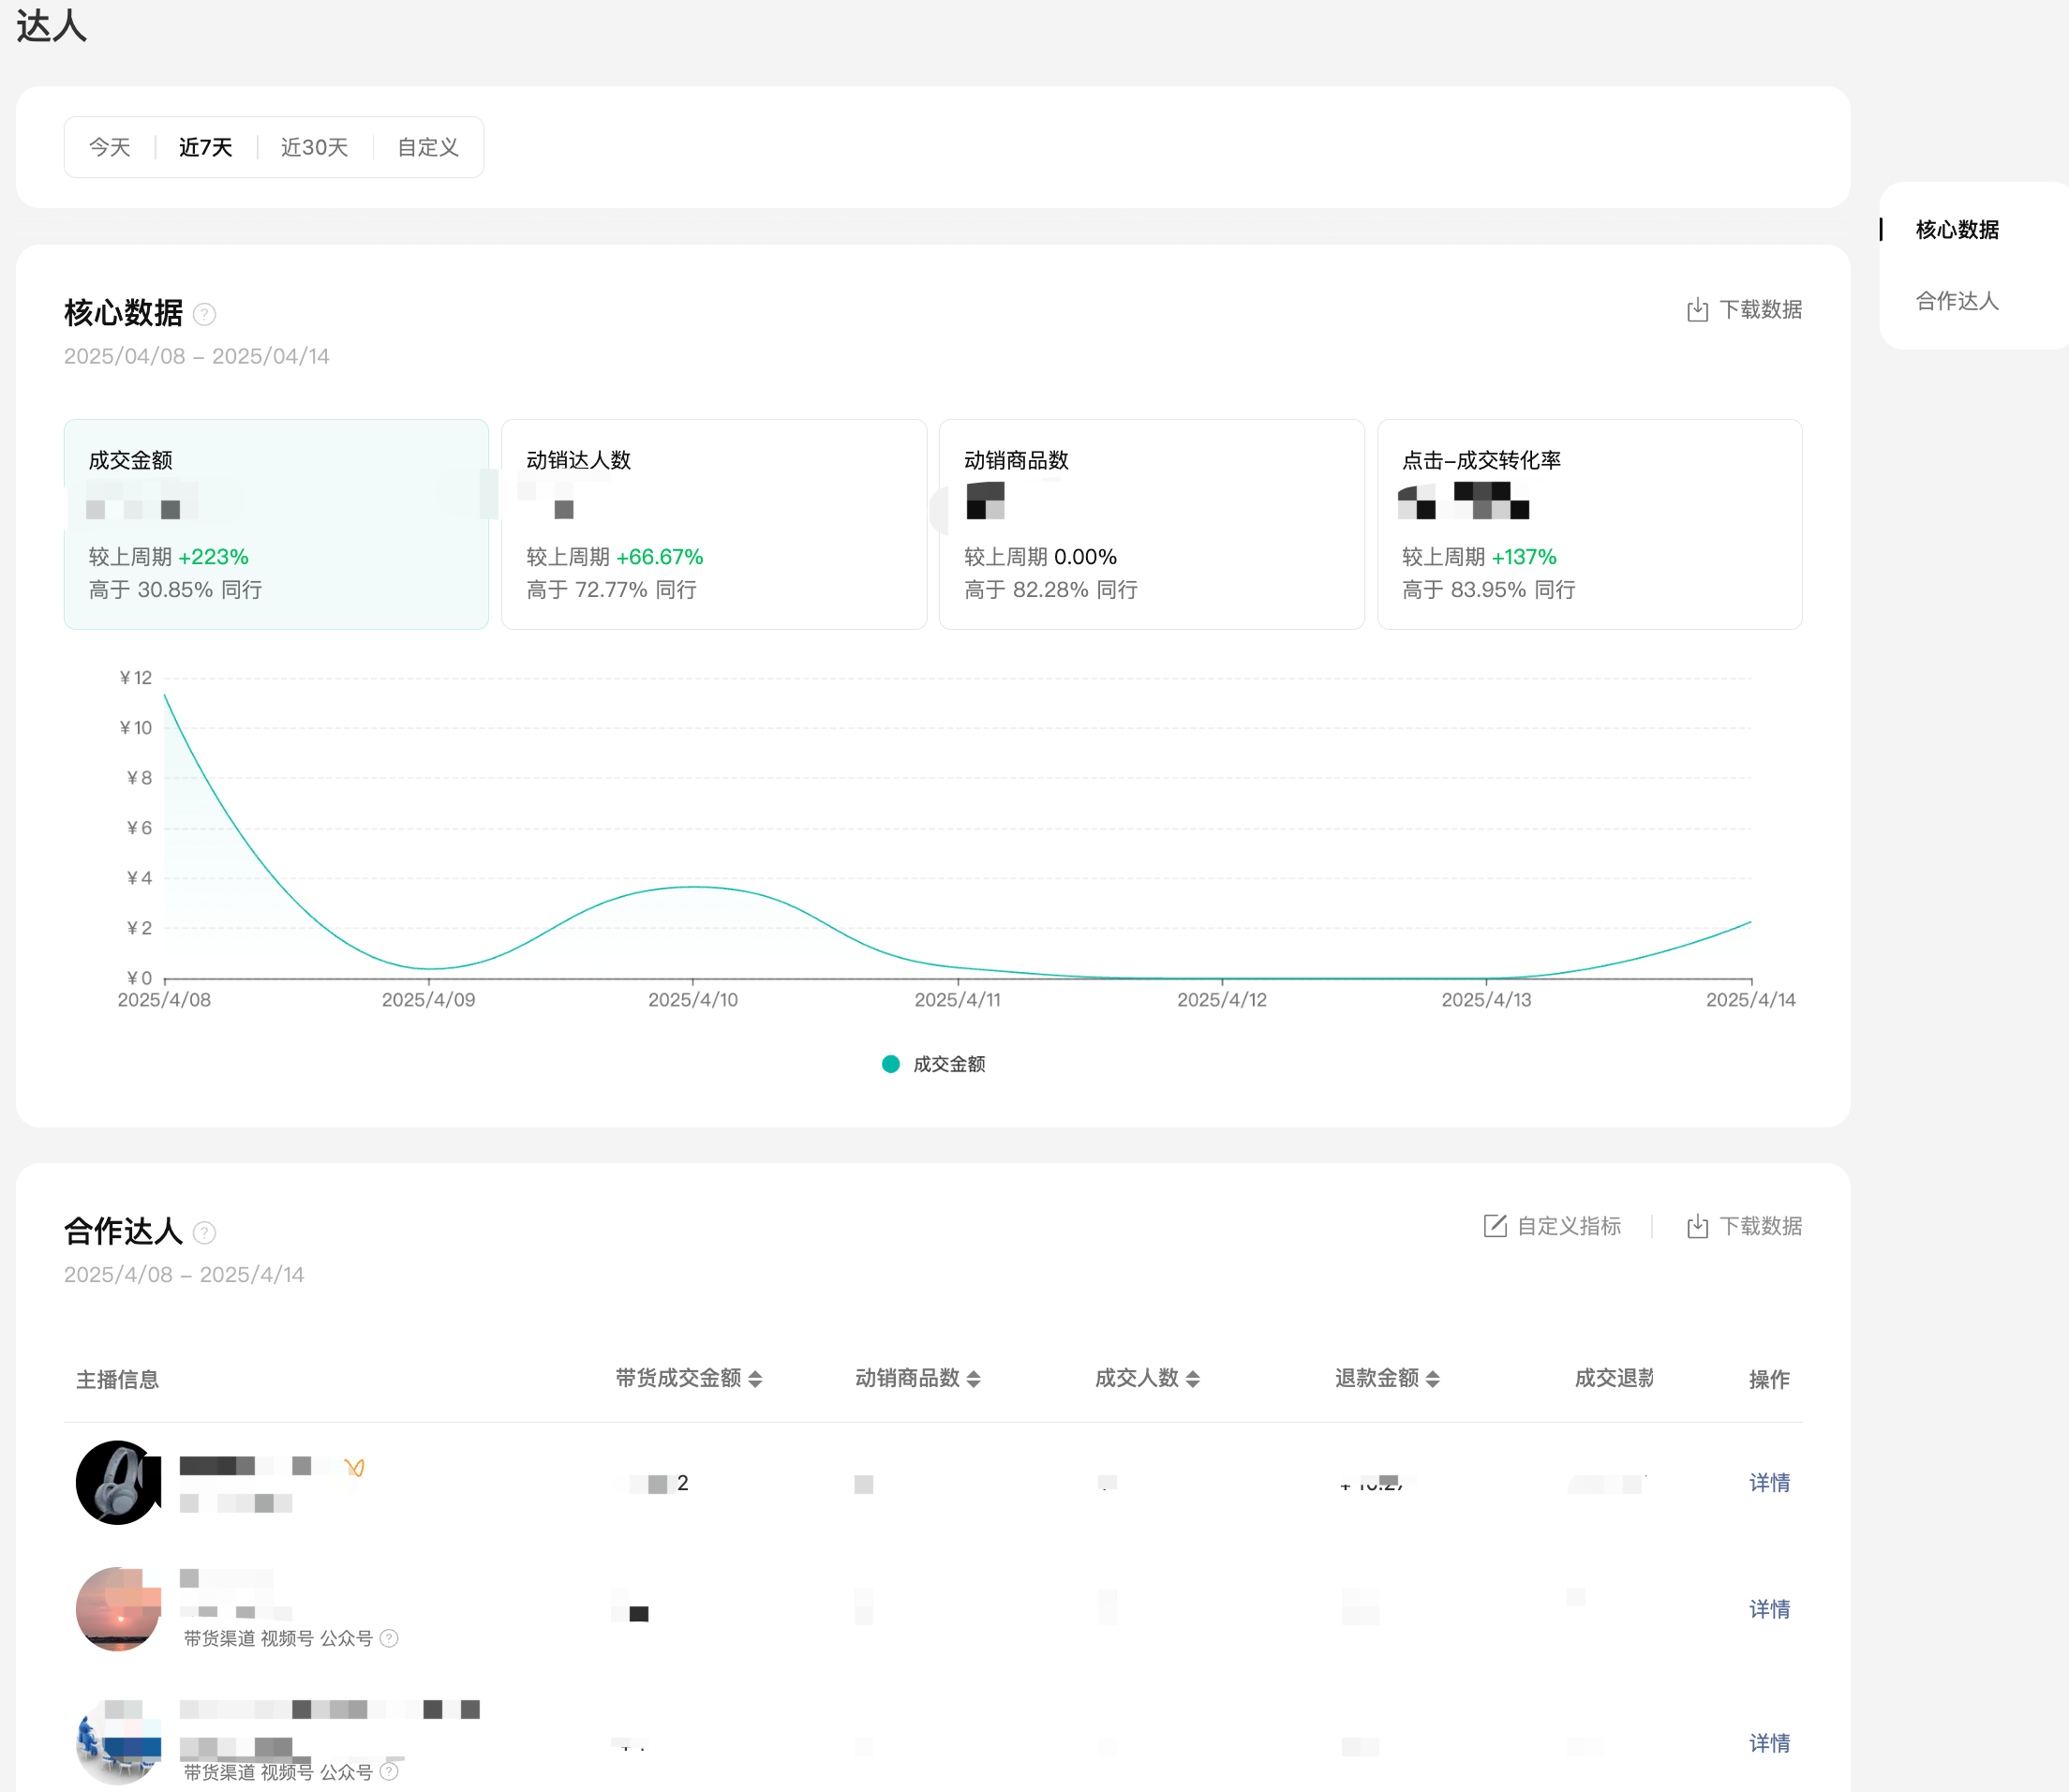Click the headphone avatar of first streamer
The height and width of the screenshot is (1792, 2069).
[x=117, y=1483]
